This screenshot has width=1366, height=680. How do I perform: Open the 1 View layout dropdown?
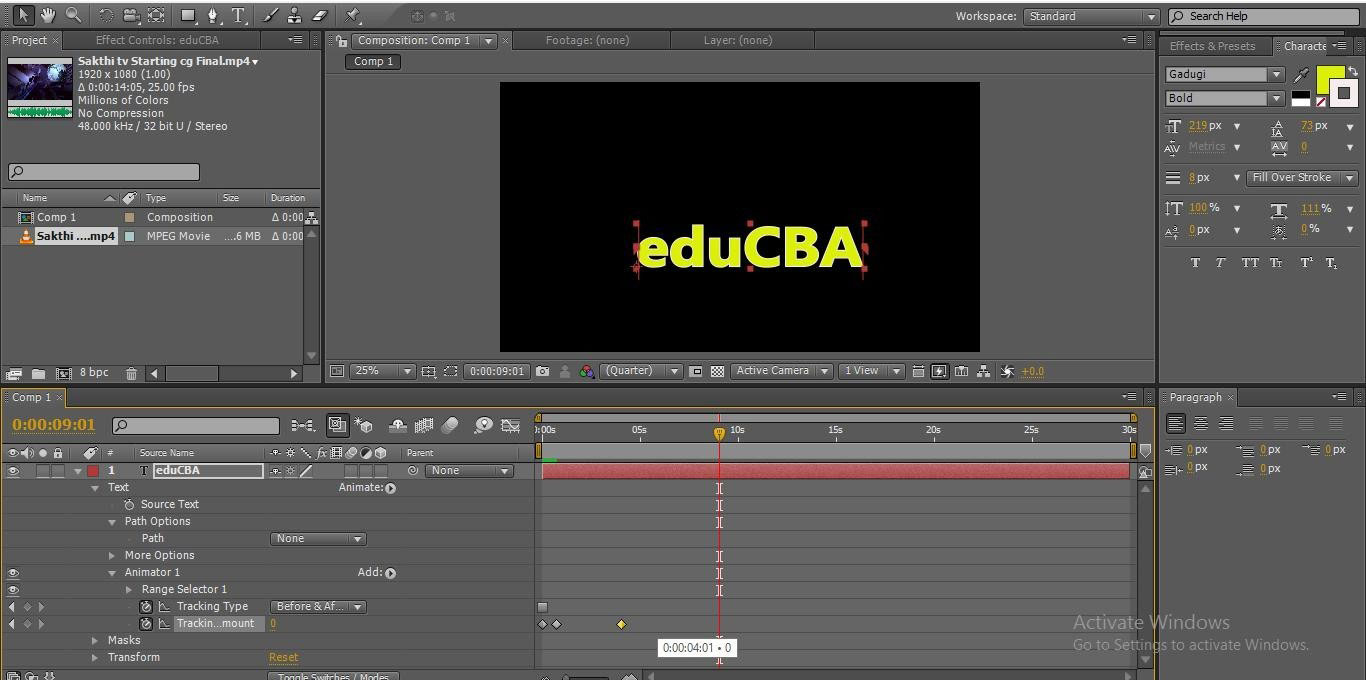pyautogui.click(x=871, y=371)
